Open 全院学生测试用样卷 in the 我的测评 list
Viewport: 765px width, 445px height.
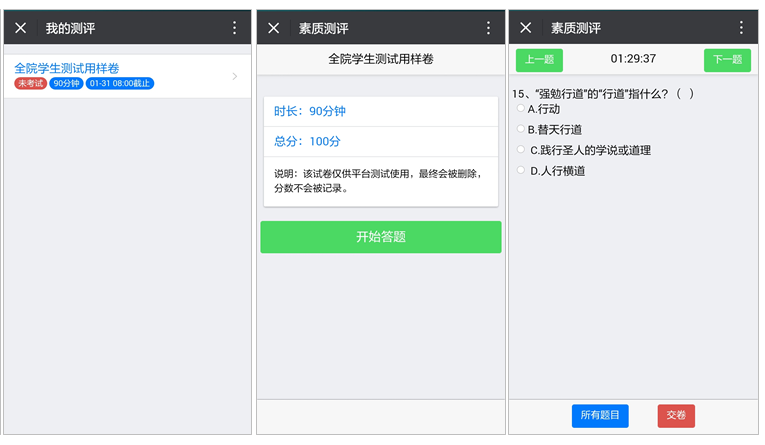[x=67, y=68]
